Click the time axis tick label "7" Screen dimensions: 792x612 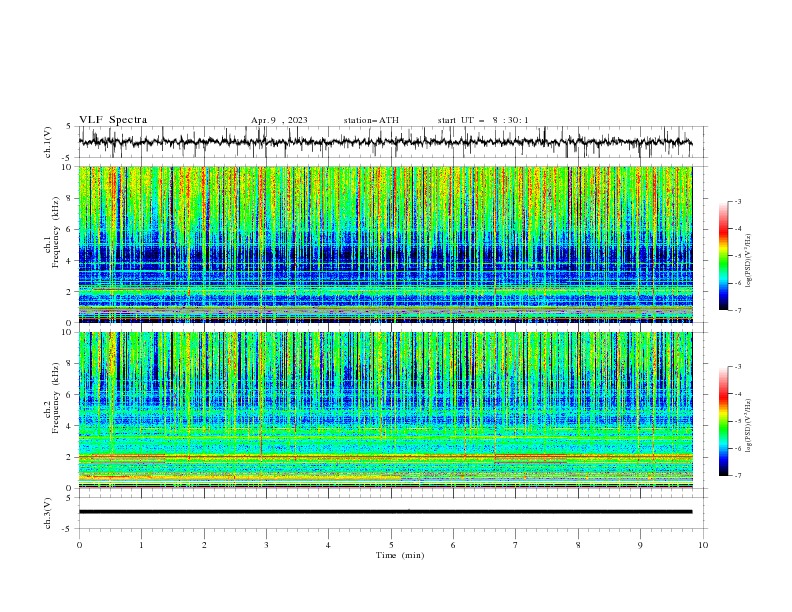[x=516, y=545]
